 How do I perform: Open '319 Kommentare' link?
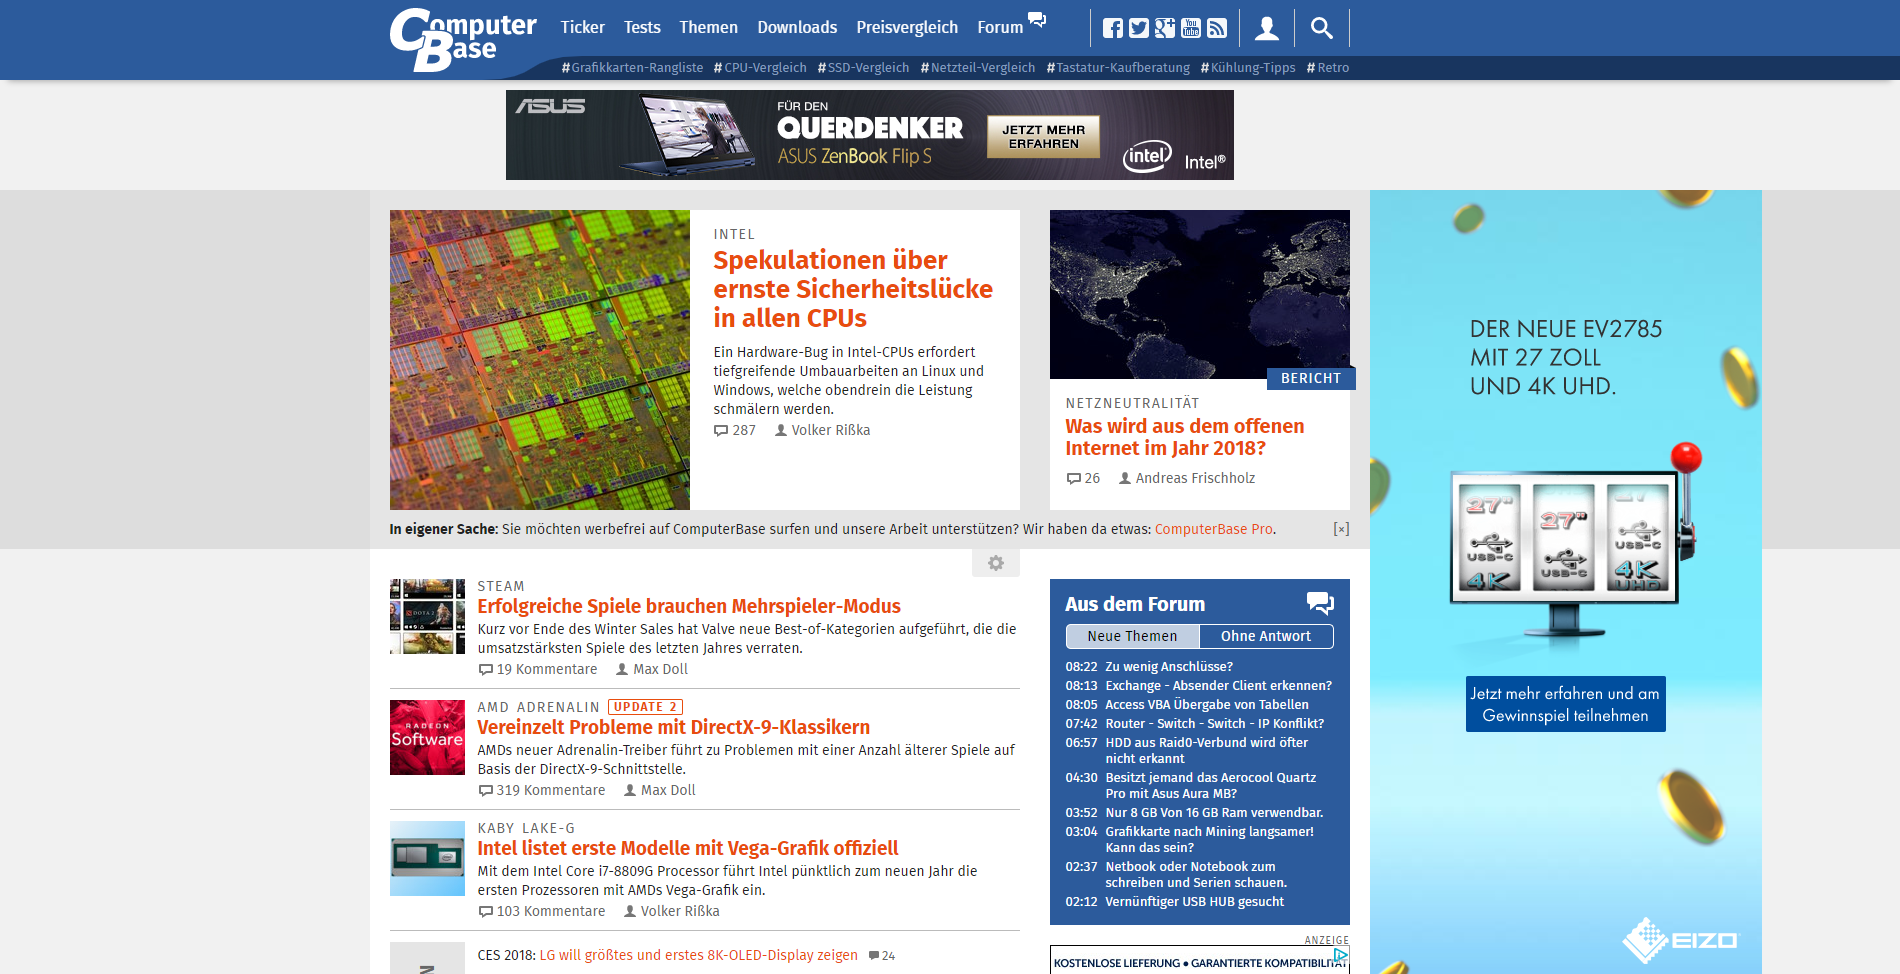[542, 791]
